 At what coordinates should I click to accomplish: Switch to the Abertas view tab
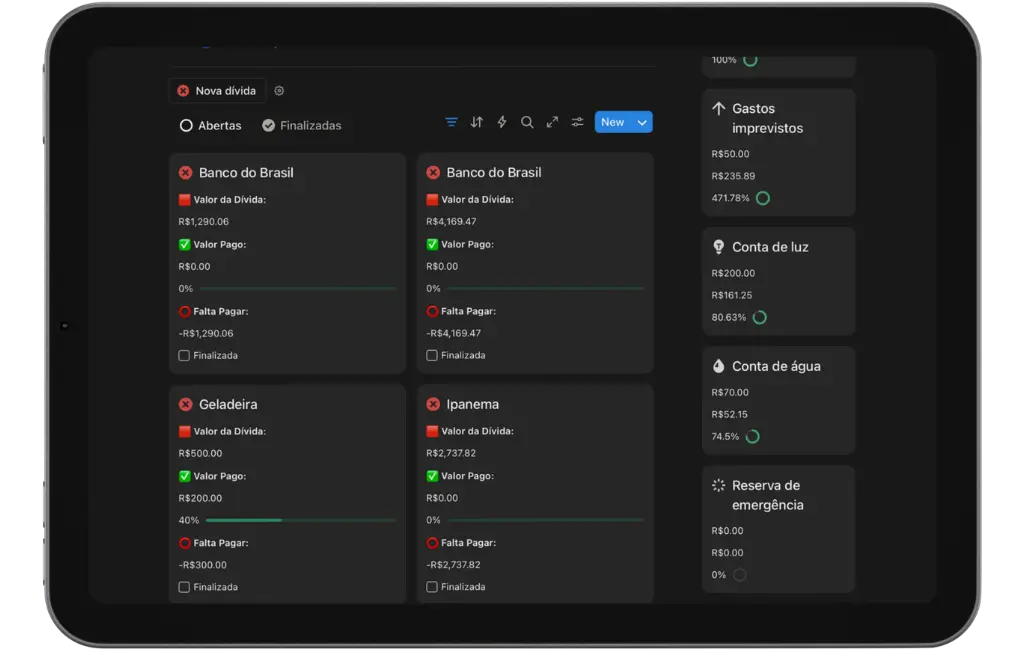tap(210, 125)
